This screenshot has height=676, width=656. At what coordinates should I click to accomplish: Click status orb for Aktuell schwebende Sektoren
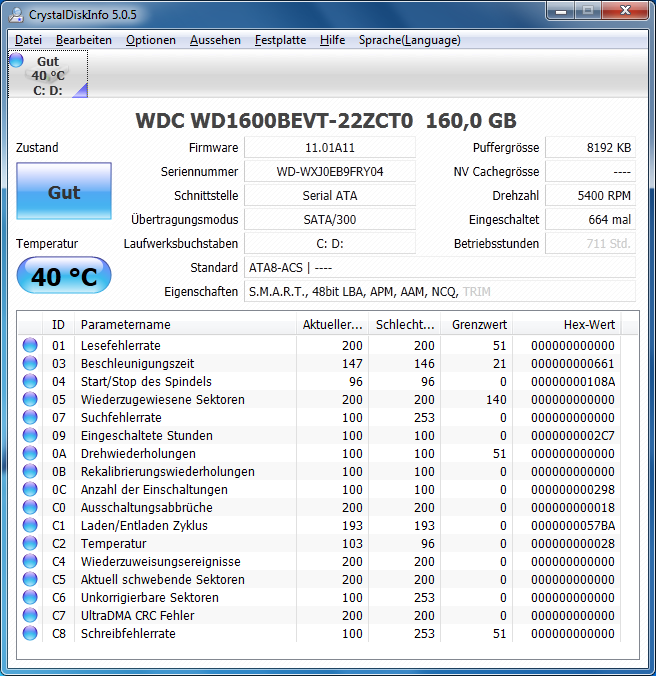click(x=30, y=579)
